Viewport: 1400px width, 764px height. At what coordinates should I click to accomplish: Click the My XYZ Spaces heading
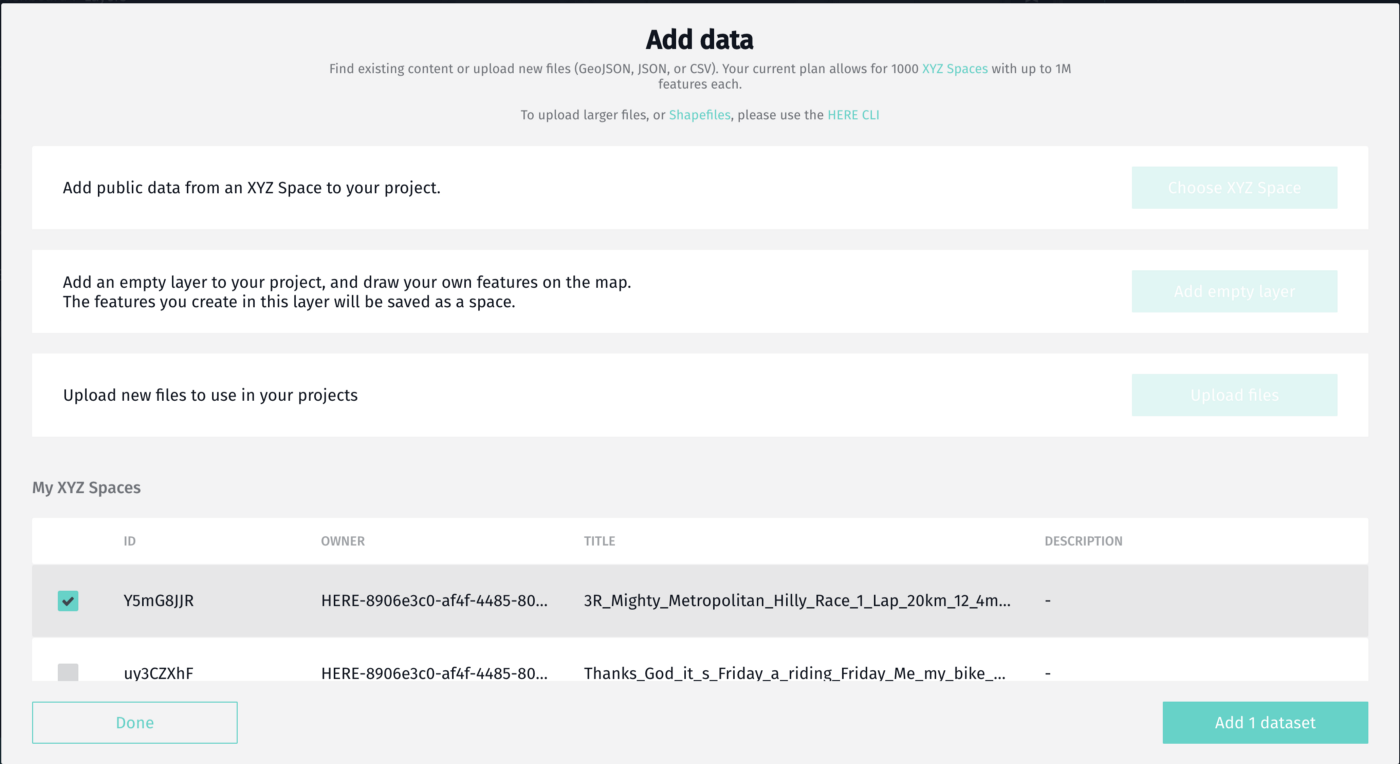point(87,488)
